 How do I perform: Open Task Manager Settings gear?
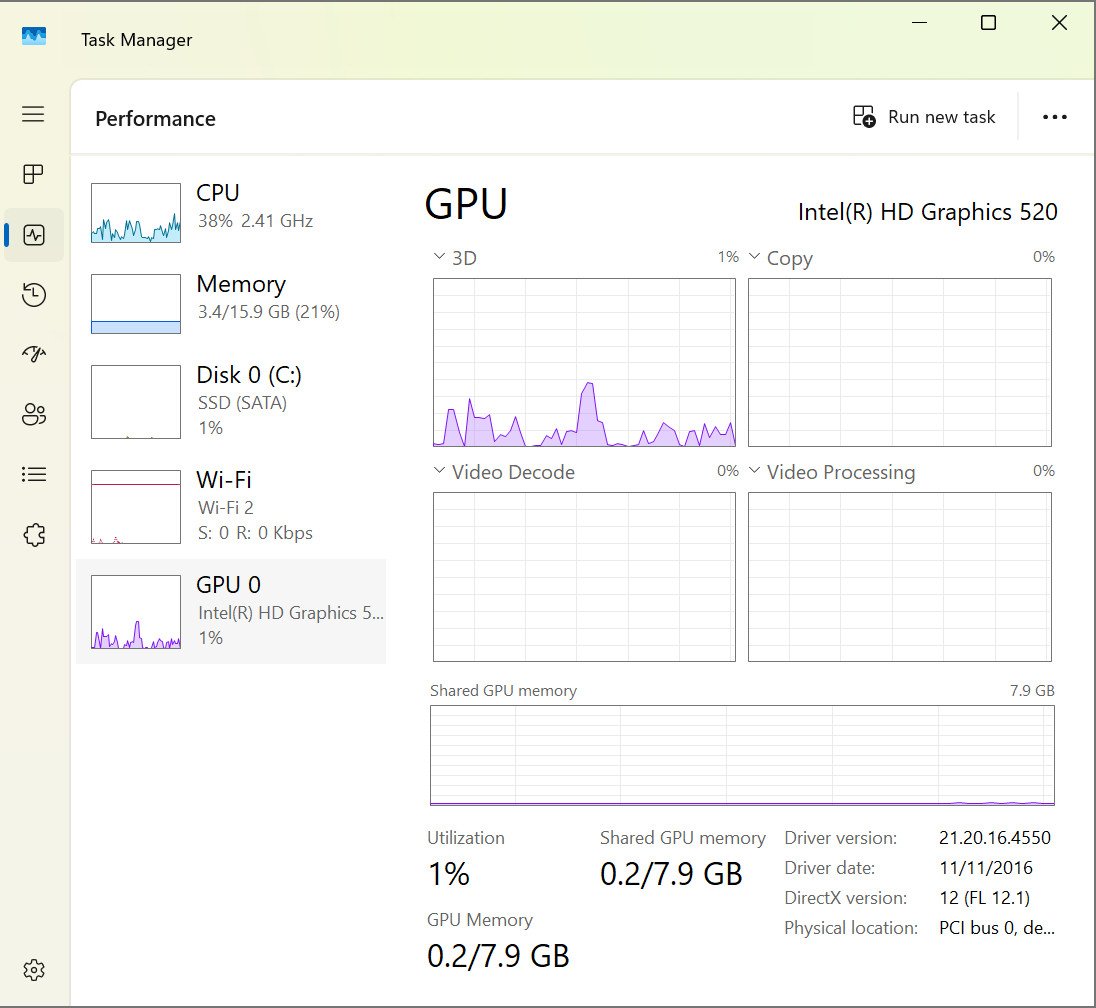pyautogui.click(x=34, y=970)
